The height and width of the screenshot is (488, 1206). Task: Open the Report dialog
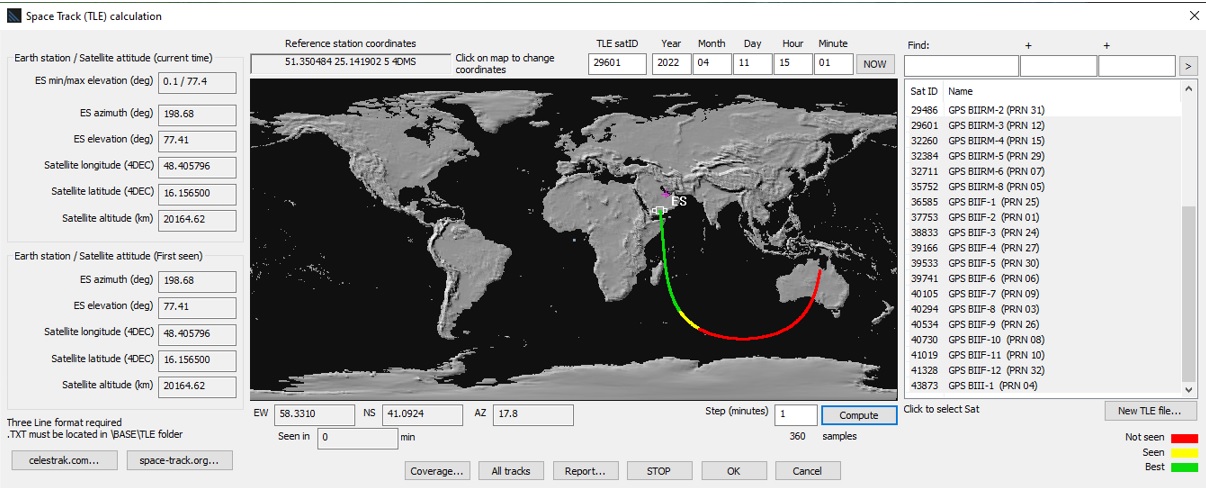click(x=584, y=471)
